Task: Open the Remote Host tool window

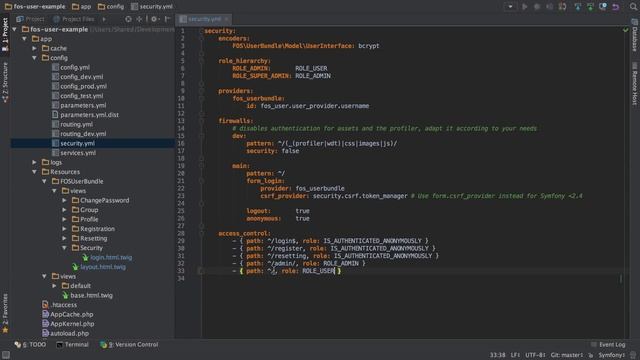Action: pos(635,84)
